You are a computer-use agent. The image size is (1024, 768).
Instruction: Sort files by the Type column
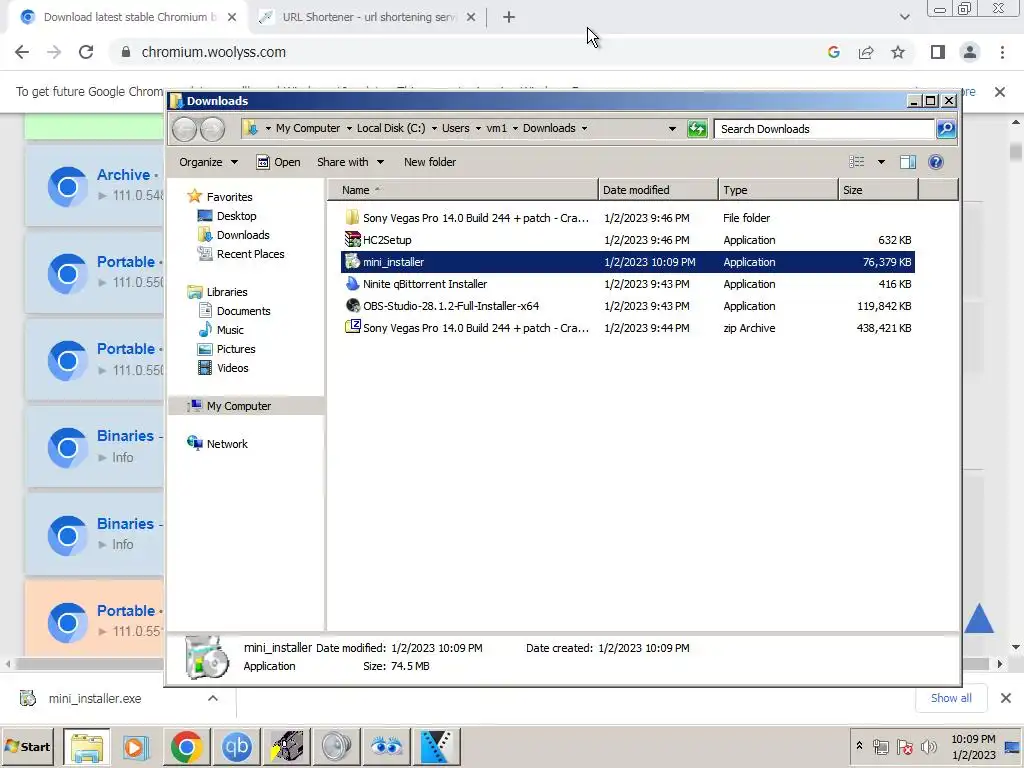(778, 190)
